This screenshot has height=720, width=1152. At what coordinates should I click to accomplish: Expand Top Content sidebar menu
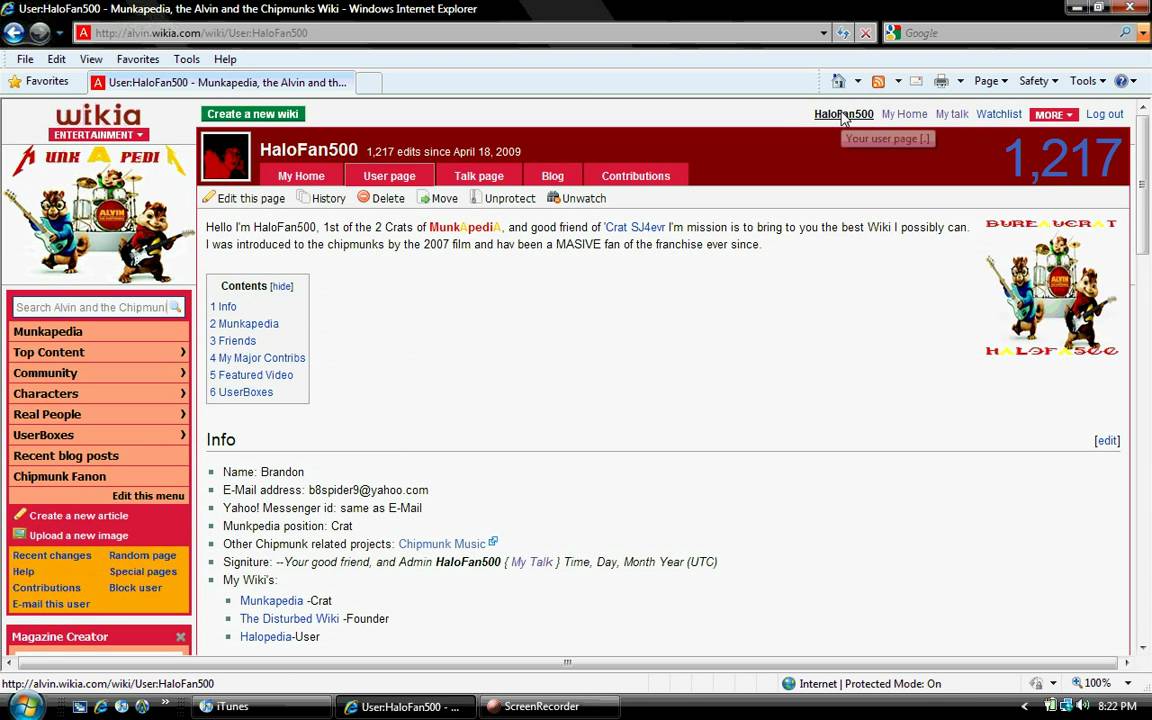click(x=98, y=352)
